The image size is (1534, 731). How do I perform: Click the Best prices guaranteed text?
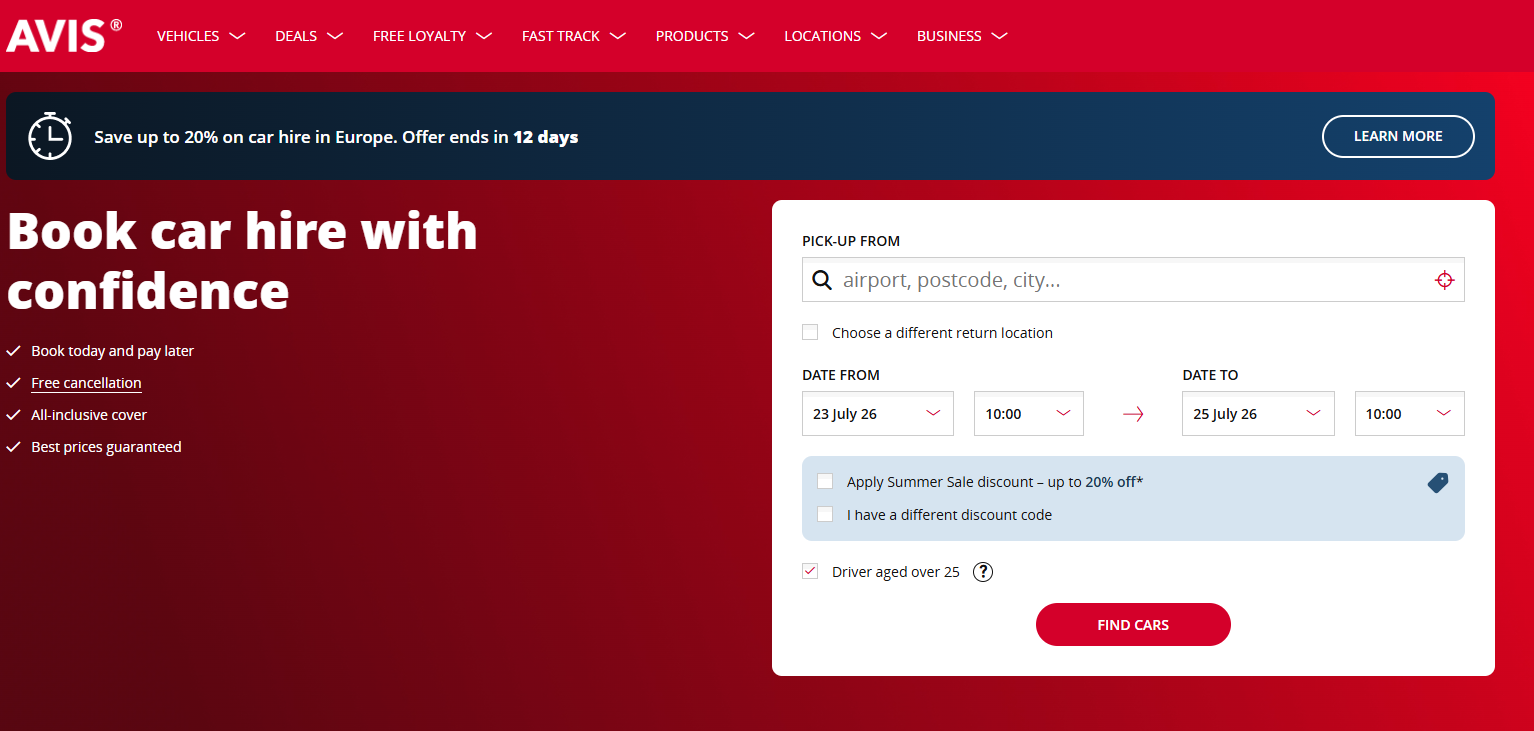tap(106, 447)
